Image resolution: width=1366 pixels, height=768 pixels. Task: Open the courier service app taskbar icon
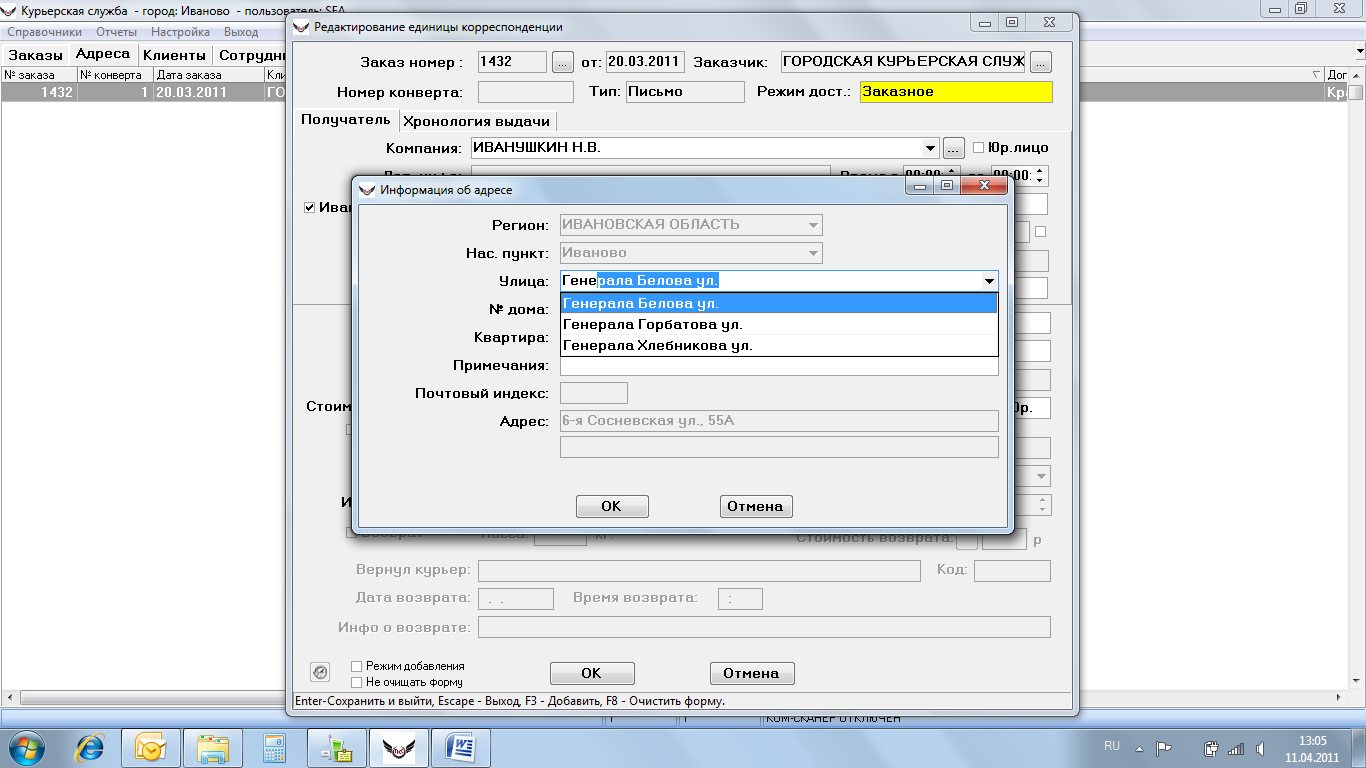pos(398,747)
